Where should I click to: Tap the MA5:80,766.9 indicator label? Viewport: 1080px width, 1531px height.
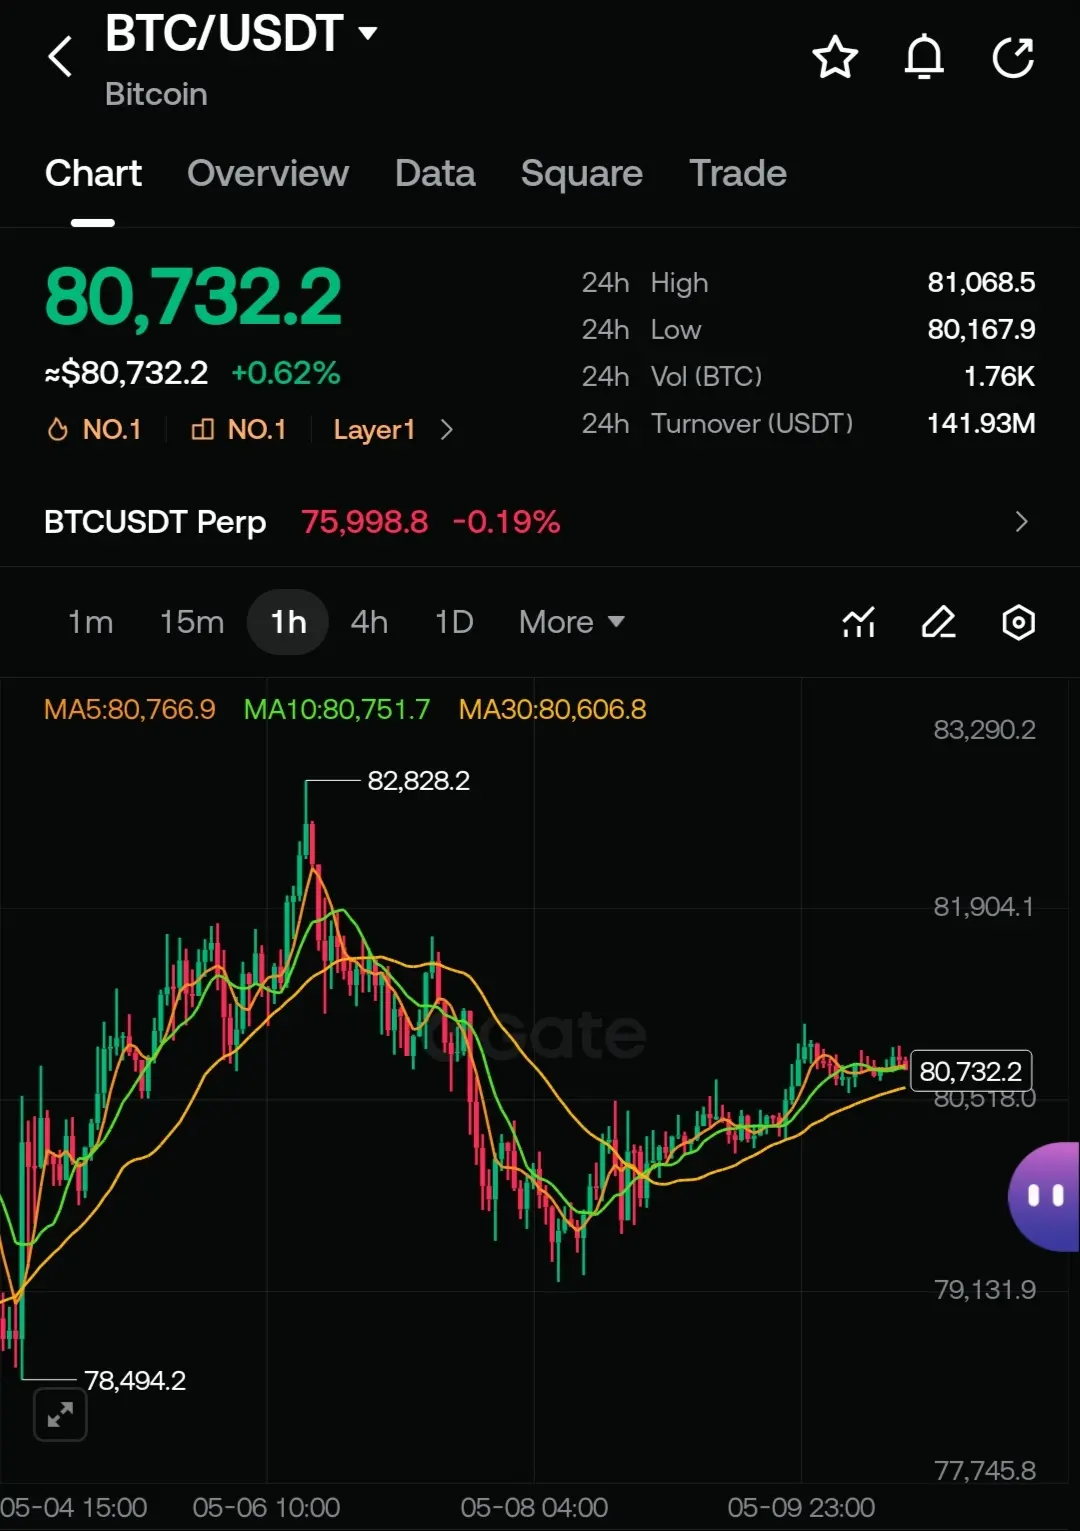[130, 710]
